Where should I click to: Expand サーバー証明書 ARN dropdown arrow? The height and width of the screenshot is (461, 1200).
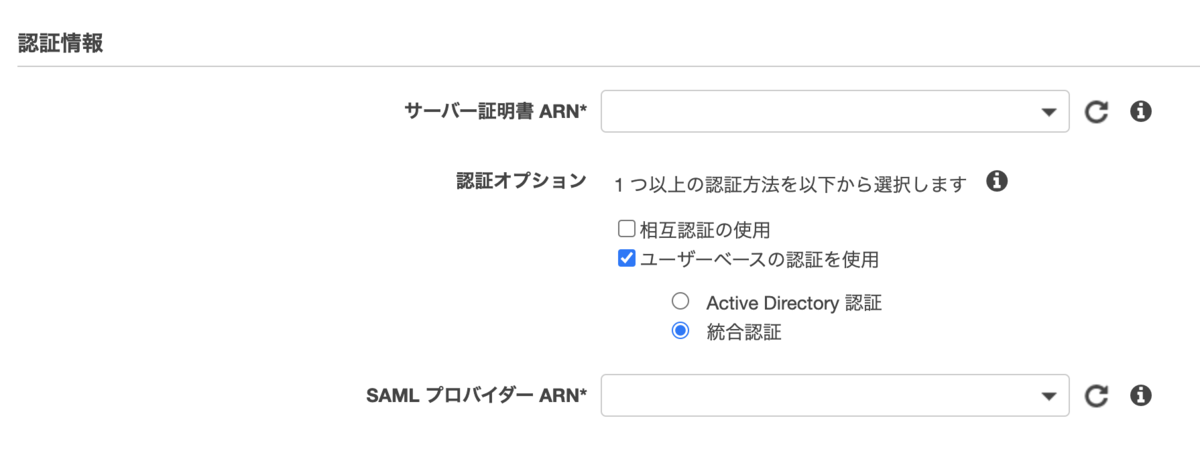(1048, 112)
